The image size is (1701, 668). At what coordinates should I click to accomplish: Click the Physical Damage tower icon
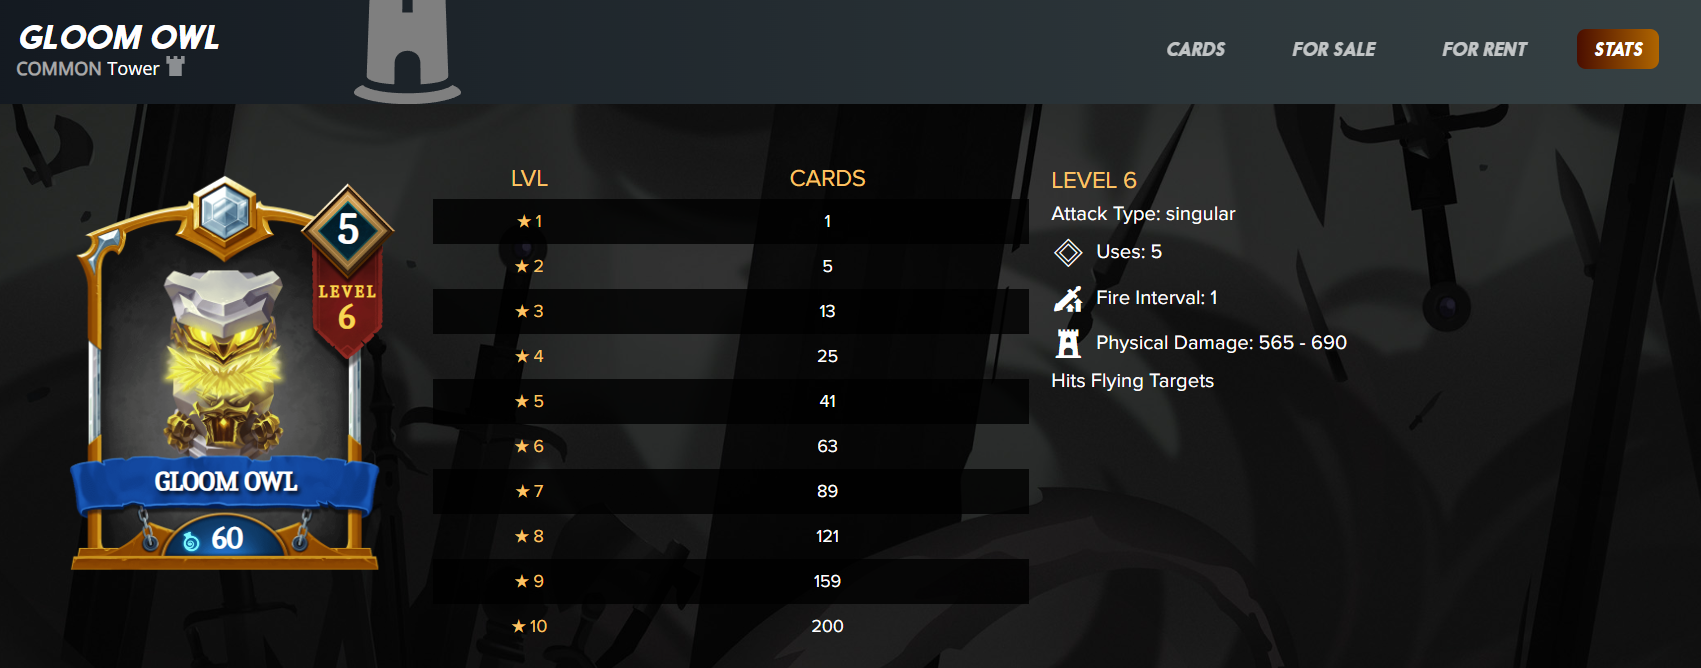[x=1068, y=343]
